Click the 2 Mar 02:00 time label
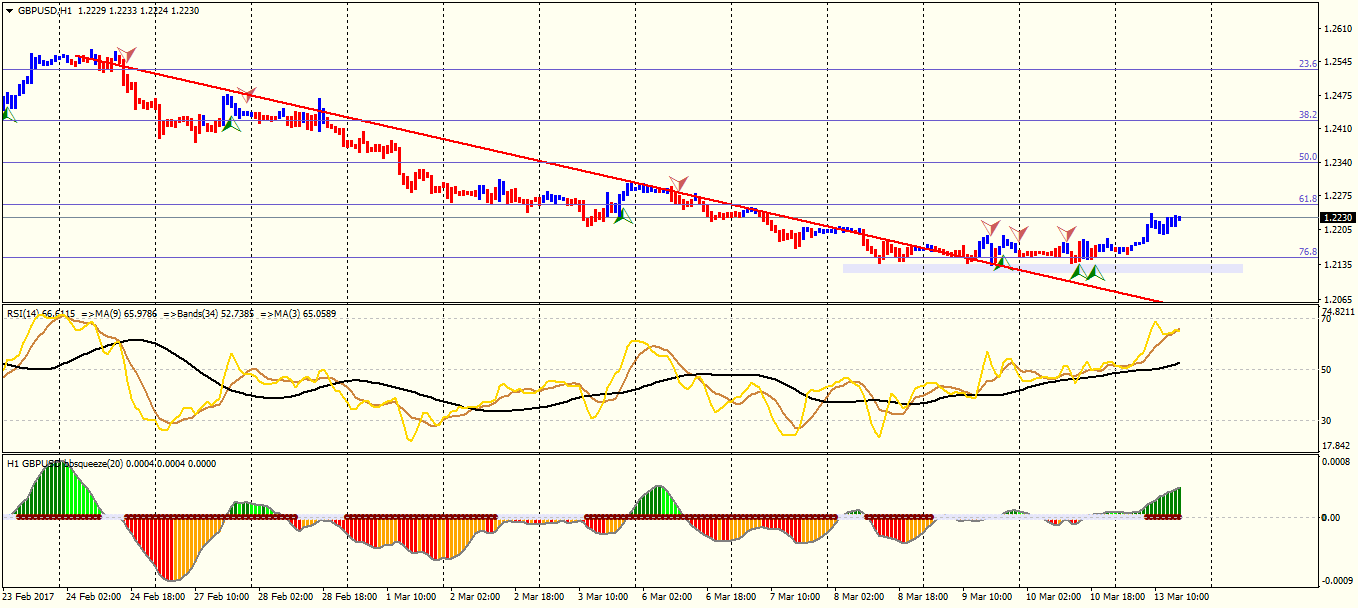Viewport: 1358px width, 608px height. point(476,597)
